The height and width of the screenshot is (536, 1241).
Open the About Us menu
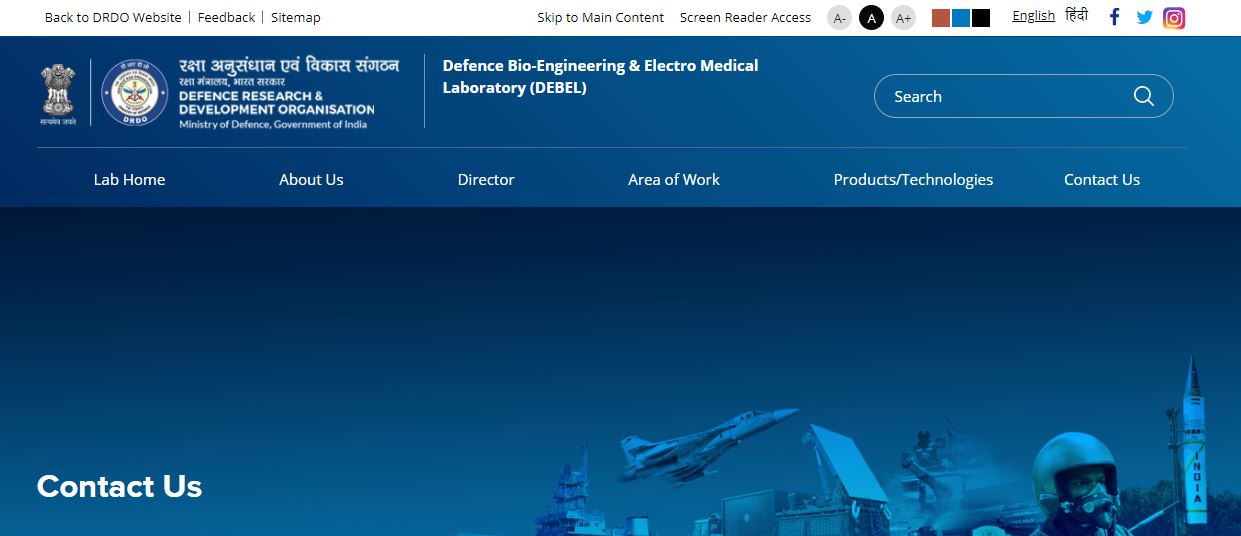(x=311, y=180)
